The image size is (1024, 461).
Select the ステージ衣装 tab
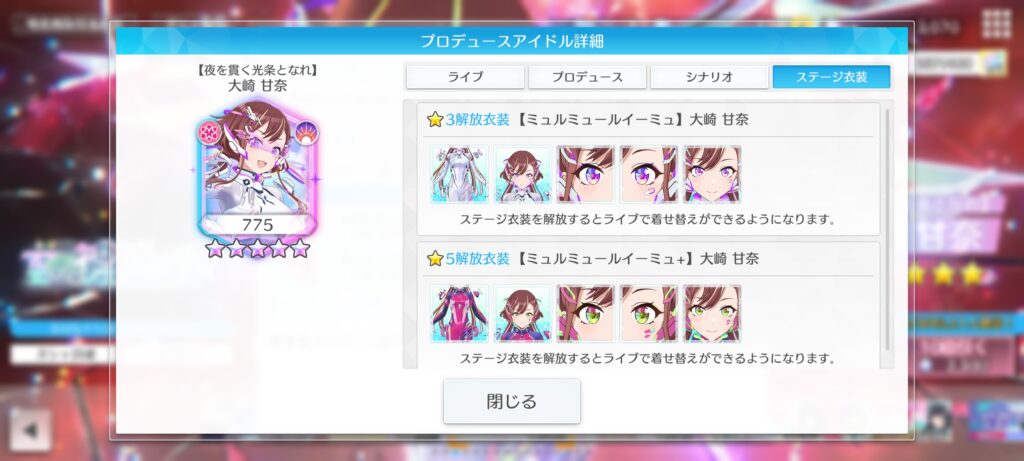[x=831, y=77]
